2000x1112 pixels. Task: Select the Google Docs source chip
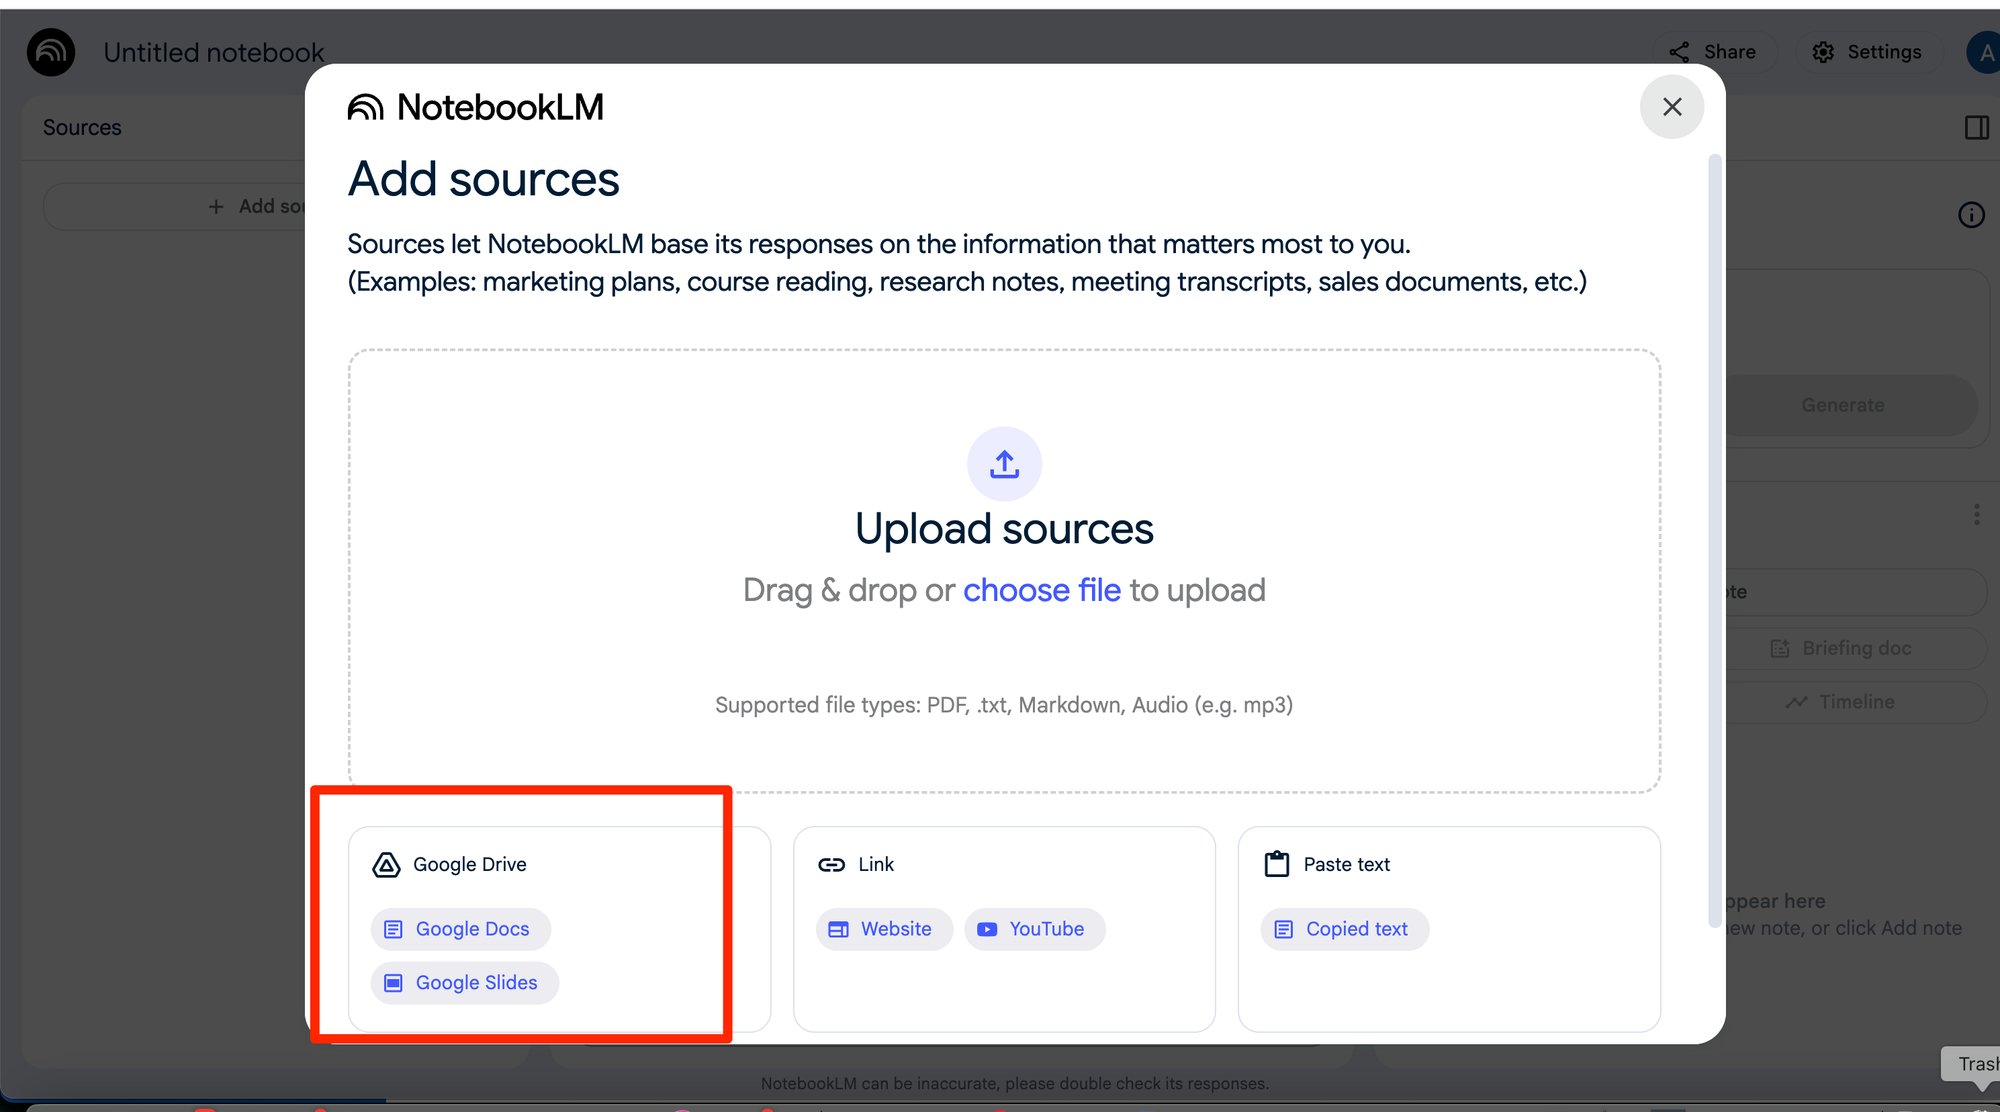pyautogui.click(x=460, y=929)
